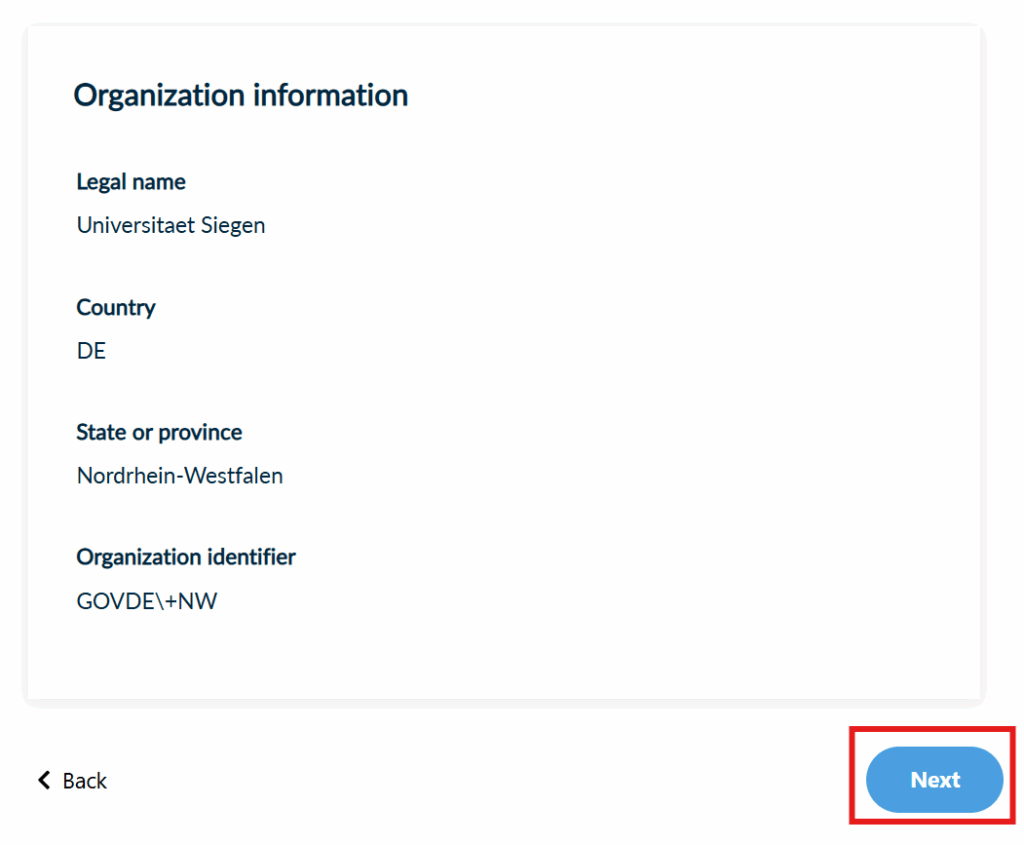Click the Next button
Screen dimensions: 1024x845
[934, 780]
